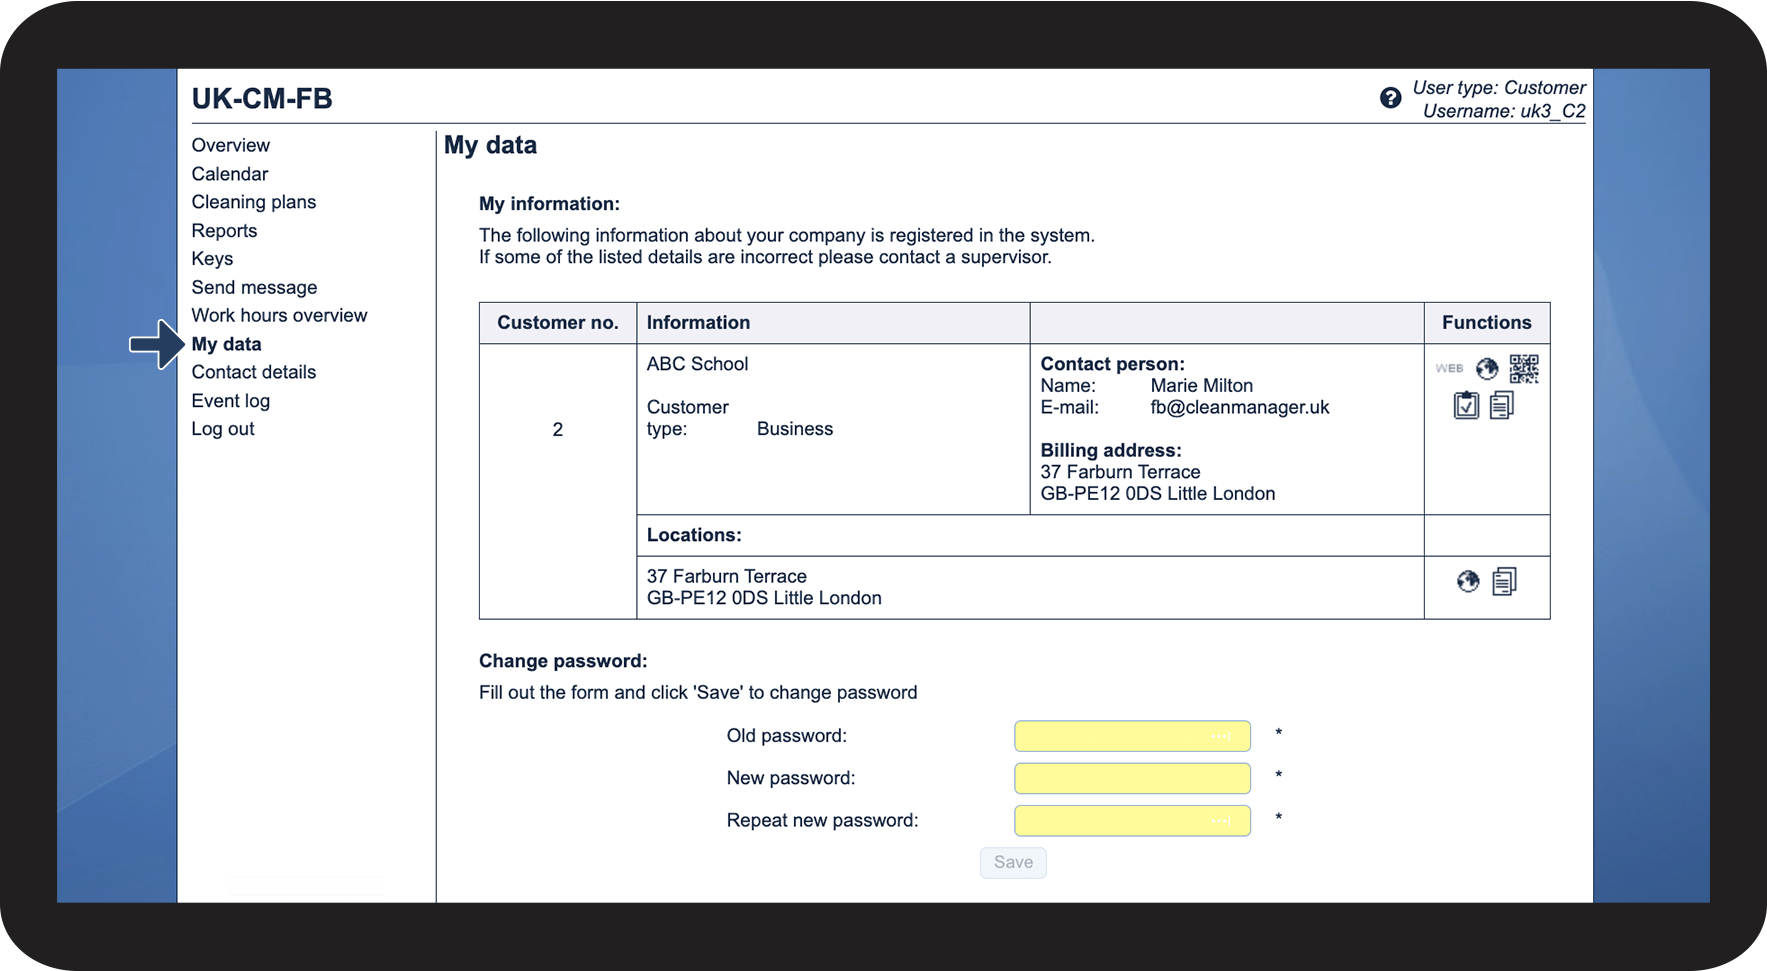Open the documents icon for ABC School
Screen dimensions: 1767x971
pos(1502,405)
